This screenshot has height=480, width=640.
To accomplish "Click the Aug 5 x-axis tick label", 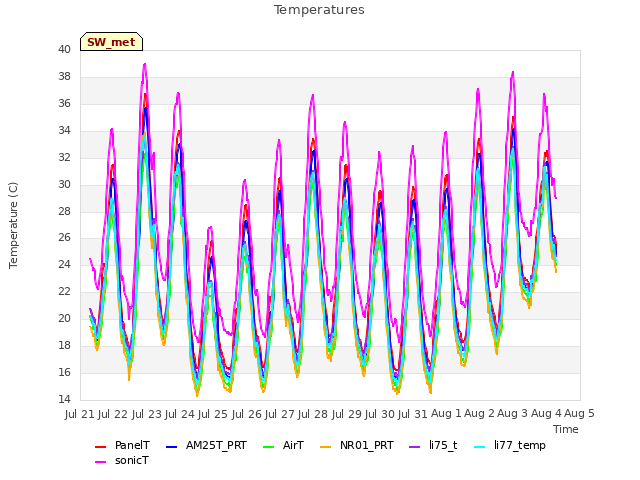I will coord(580,414).
